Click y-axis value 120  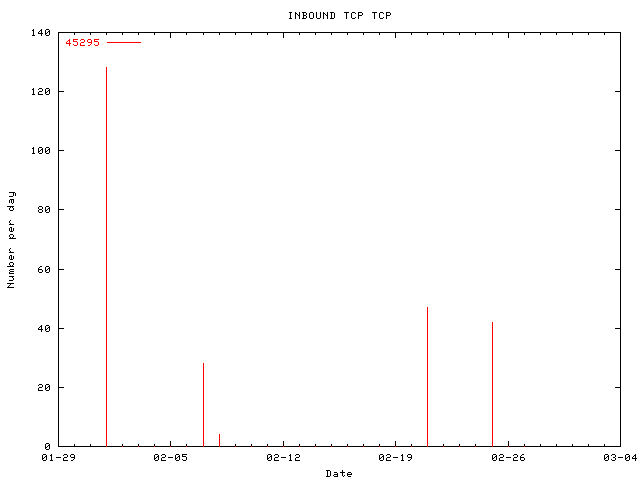(x=41, y=91)
